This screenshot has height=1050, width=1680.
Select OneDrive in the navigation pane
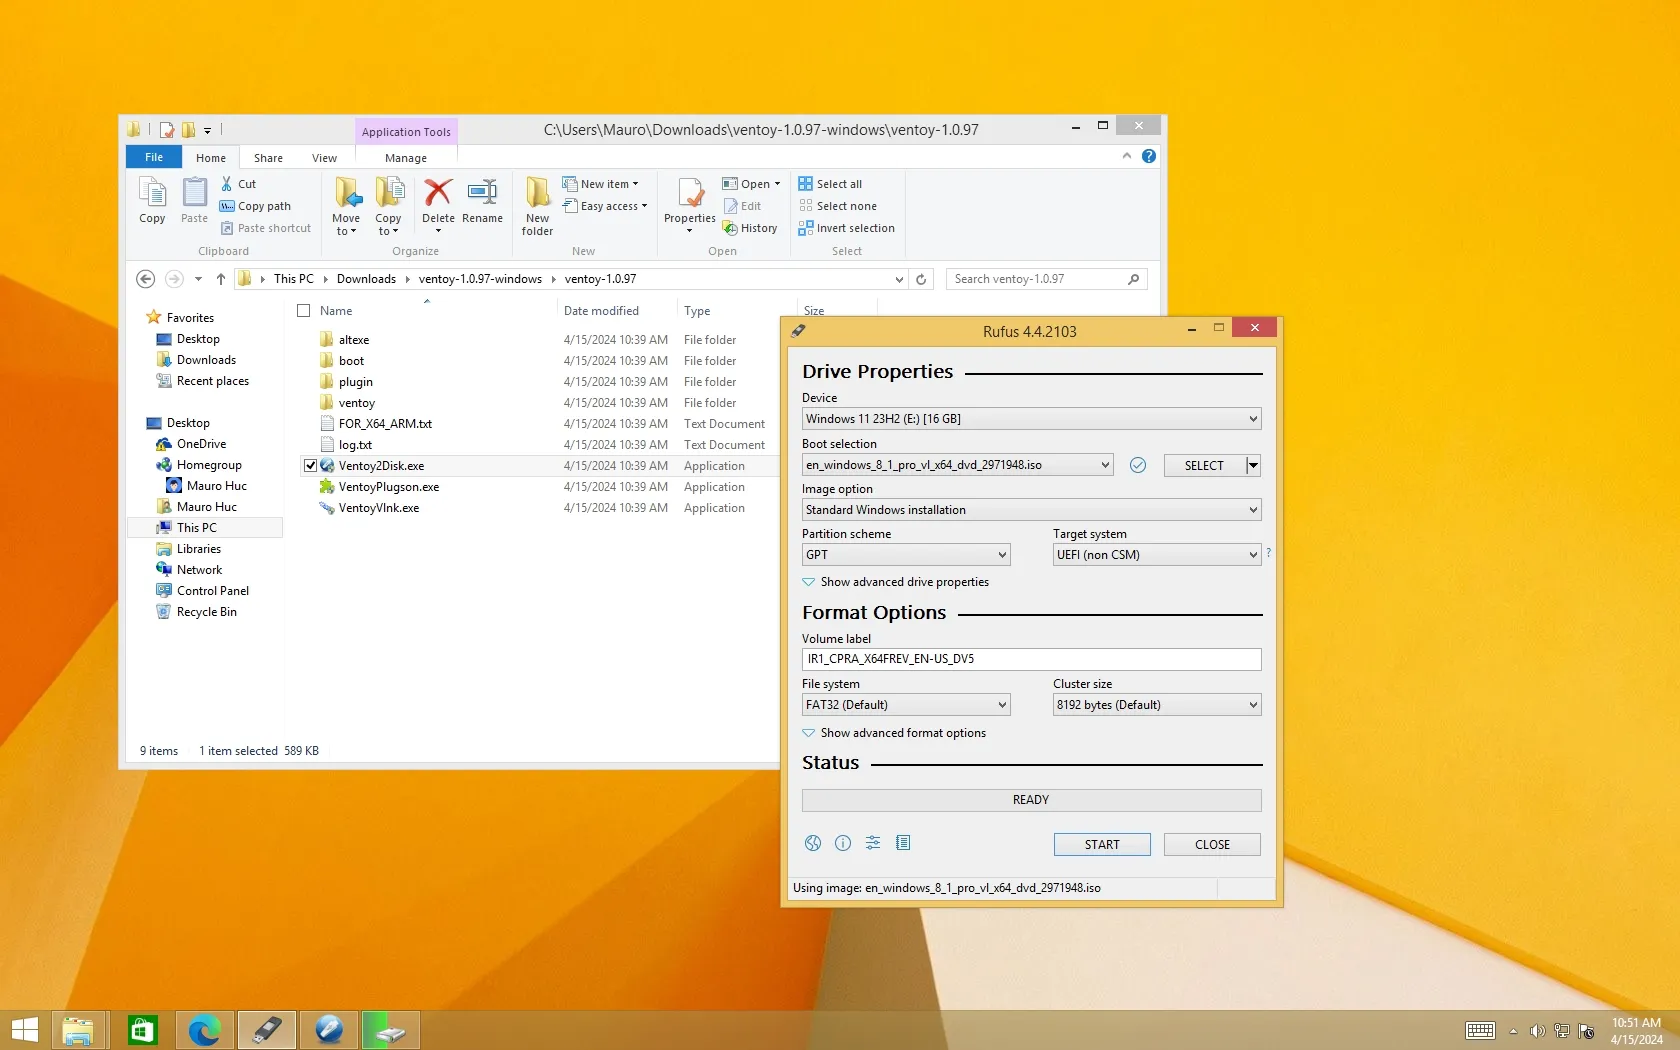click(201, 444)
